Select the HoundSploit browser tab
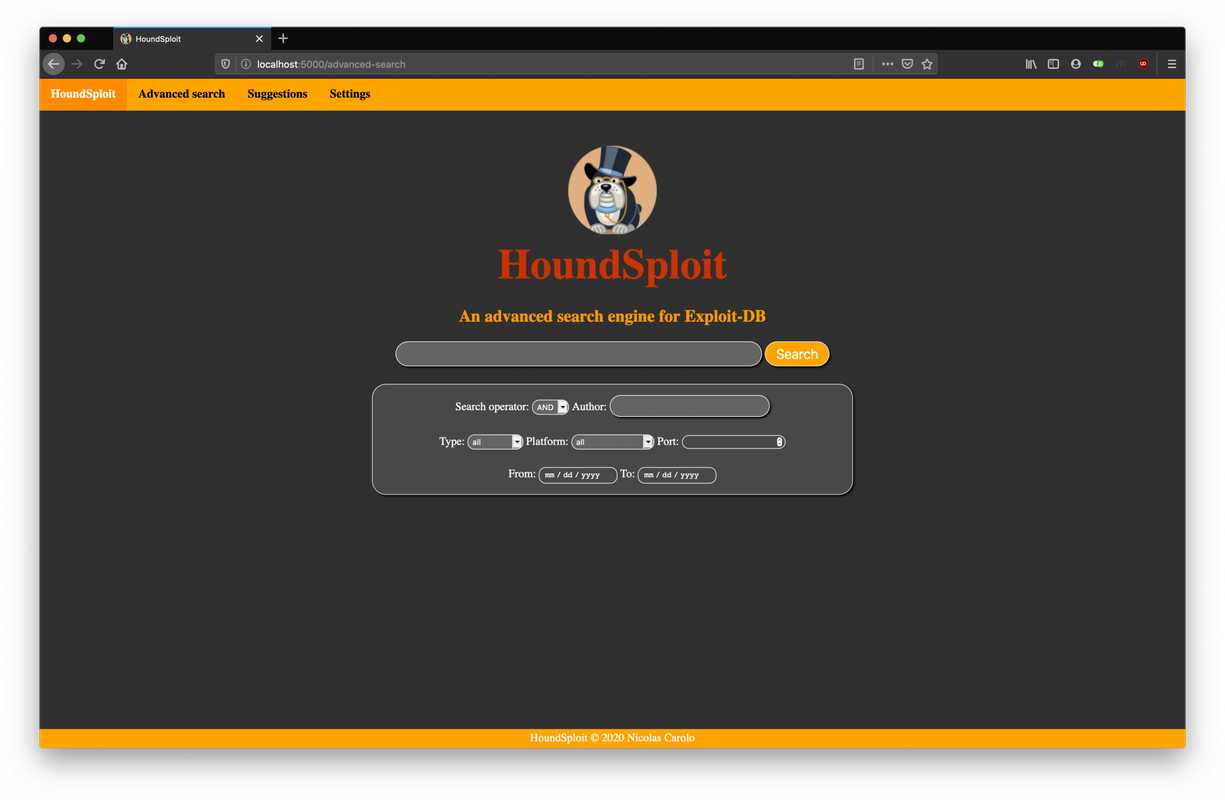 pyautogui.click(x=191, y=38)
